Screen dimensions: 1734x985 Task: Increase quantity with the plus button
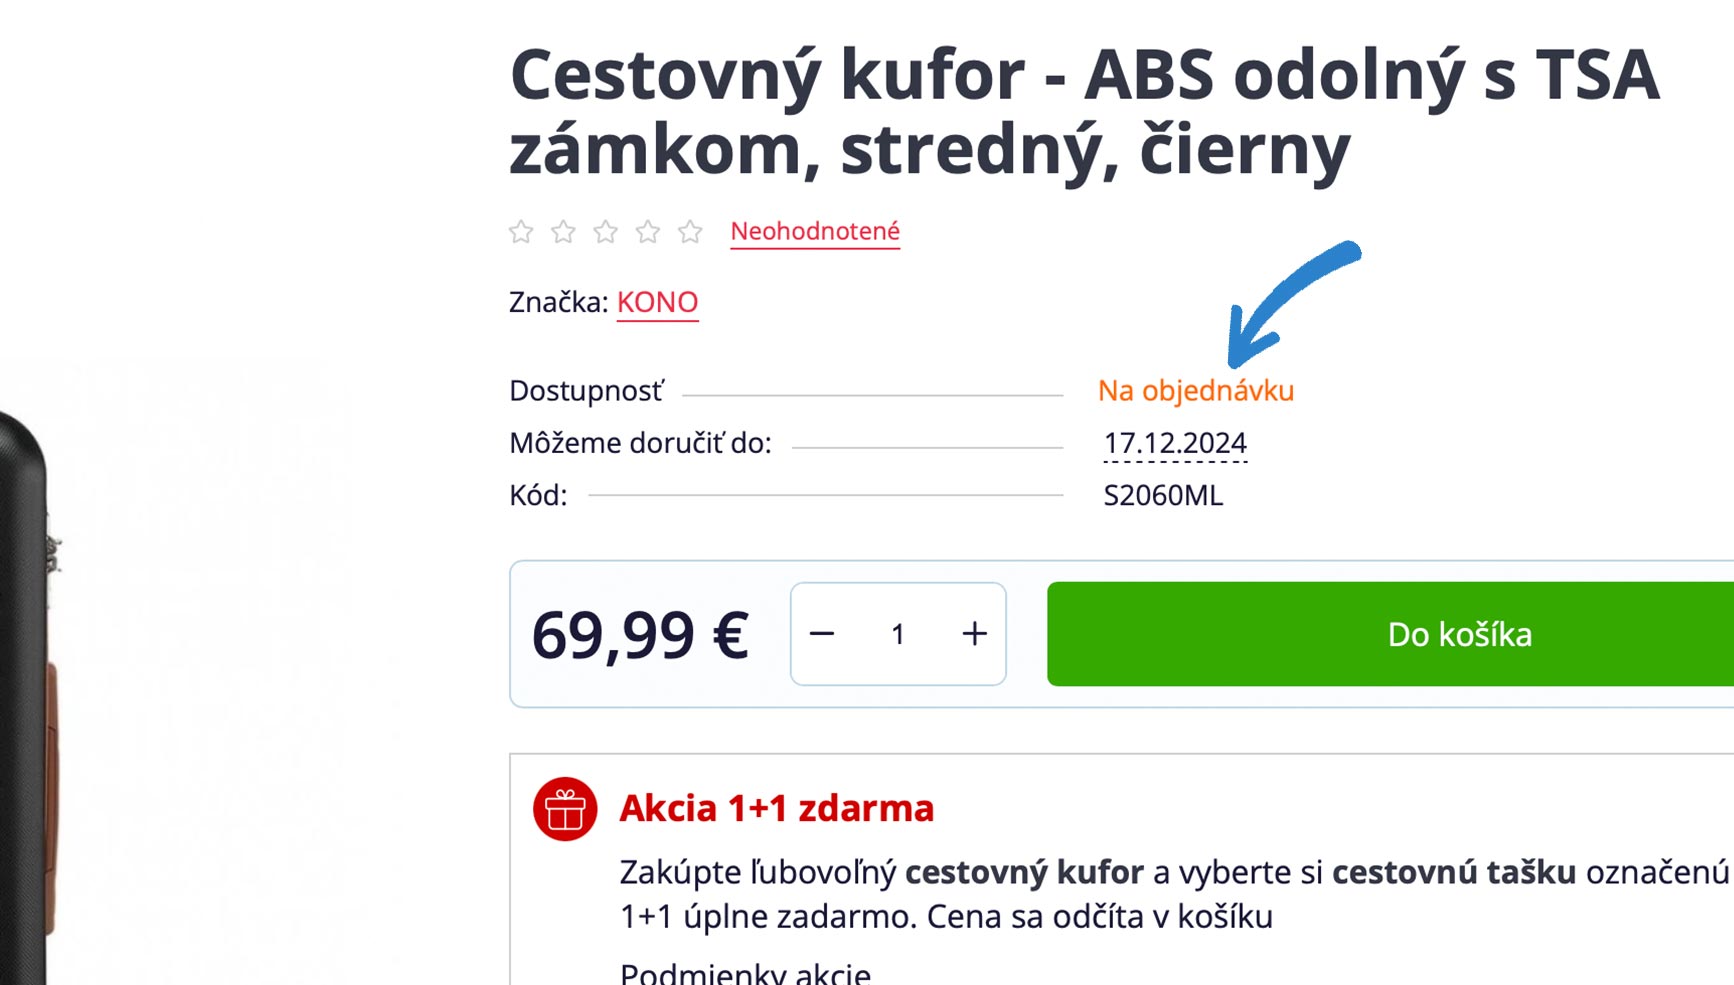(975, 634)
